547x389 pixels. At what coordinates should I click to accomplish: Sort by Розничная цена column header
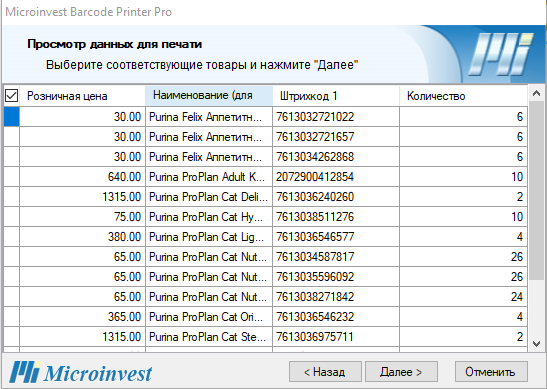[x=82, y=96]
